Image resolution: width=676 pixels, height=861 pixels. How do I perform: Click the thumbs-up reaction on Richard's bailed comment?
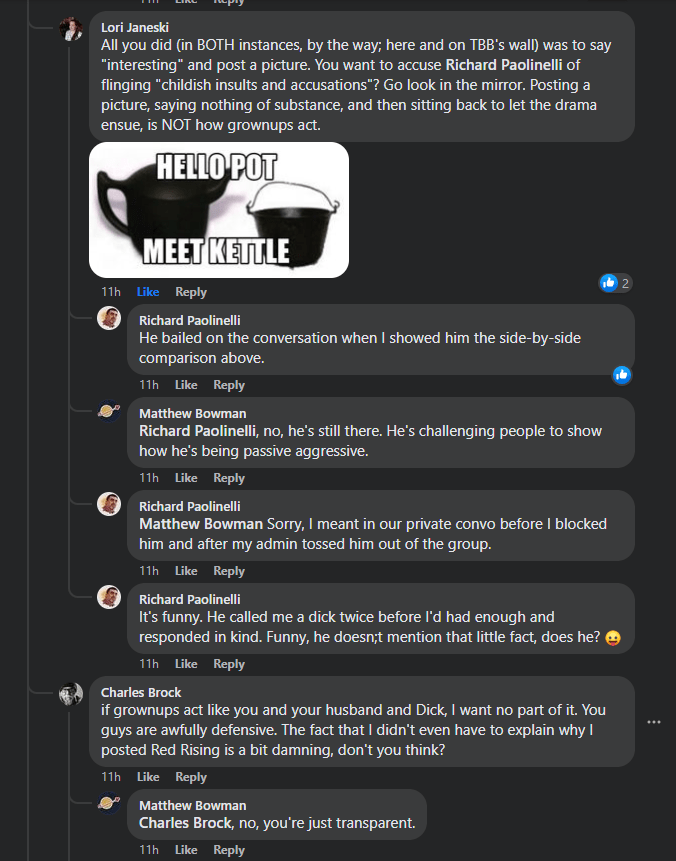point(622,375)
